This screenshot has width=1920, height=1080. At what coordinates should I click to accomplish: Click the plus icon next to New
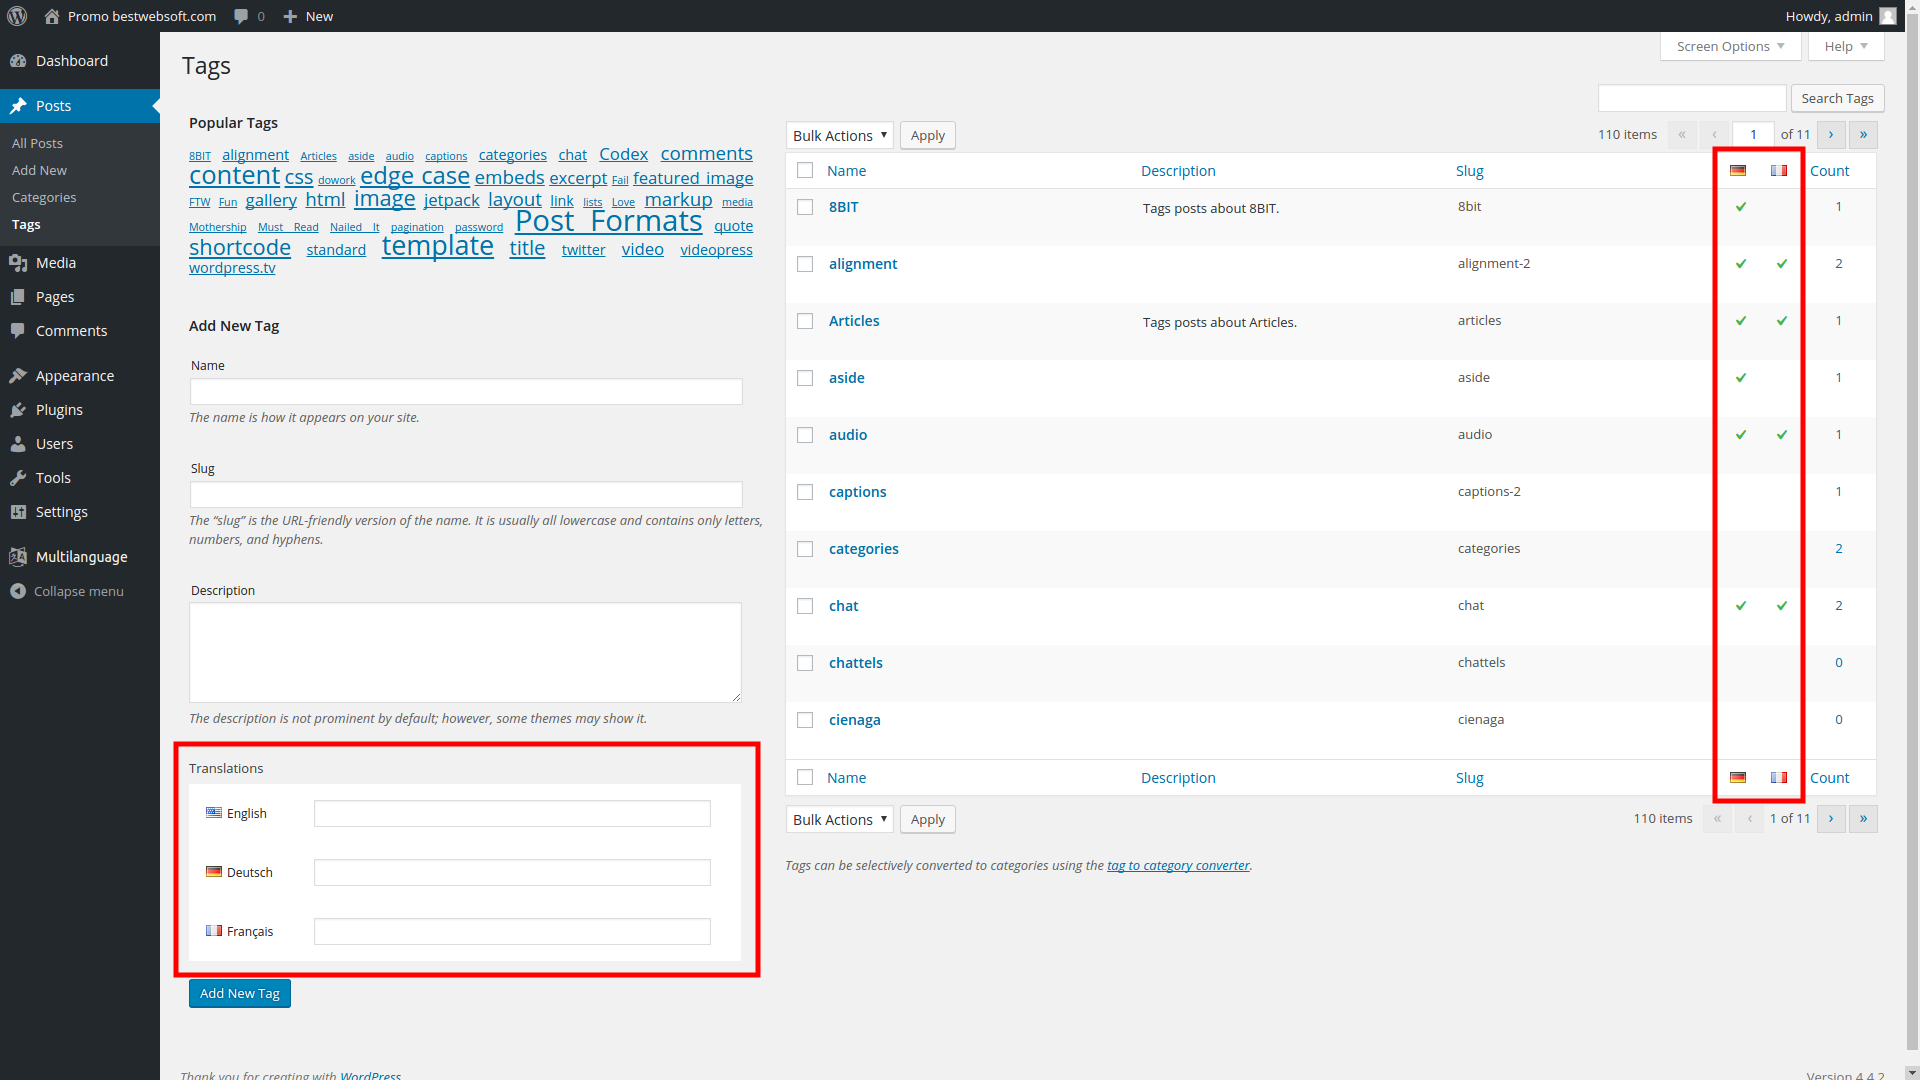[290, 16]
